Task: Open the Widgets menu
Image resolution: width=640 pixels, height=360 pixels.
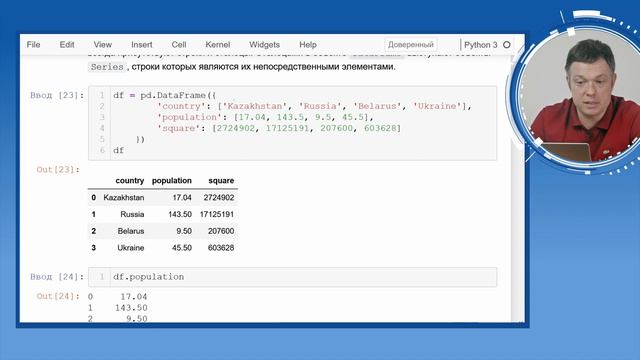Action: 264,44
